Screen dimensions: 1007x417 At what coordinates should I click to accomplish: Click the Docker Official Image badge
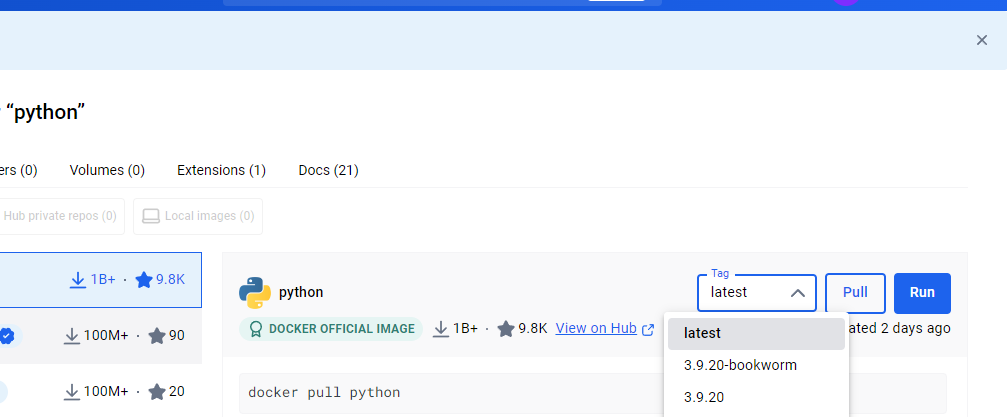tap(331, 329)
